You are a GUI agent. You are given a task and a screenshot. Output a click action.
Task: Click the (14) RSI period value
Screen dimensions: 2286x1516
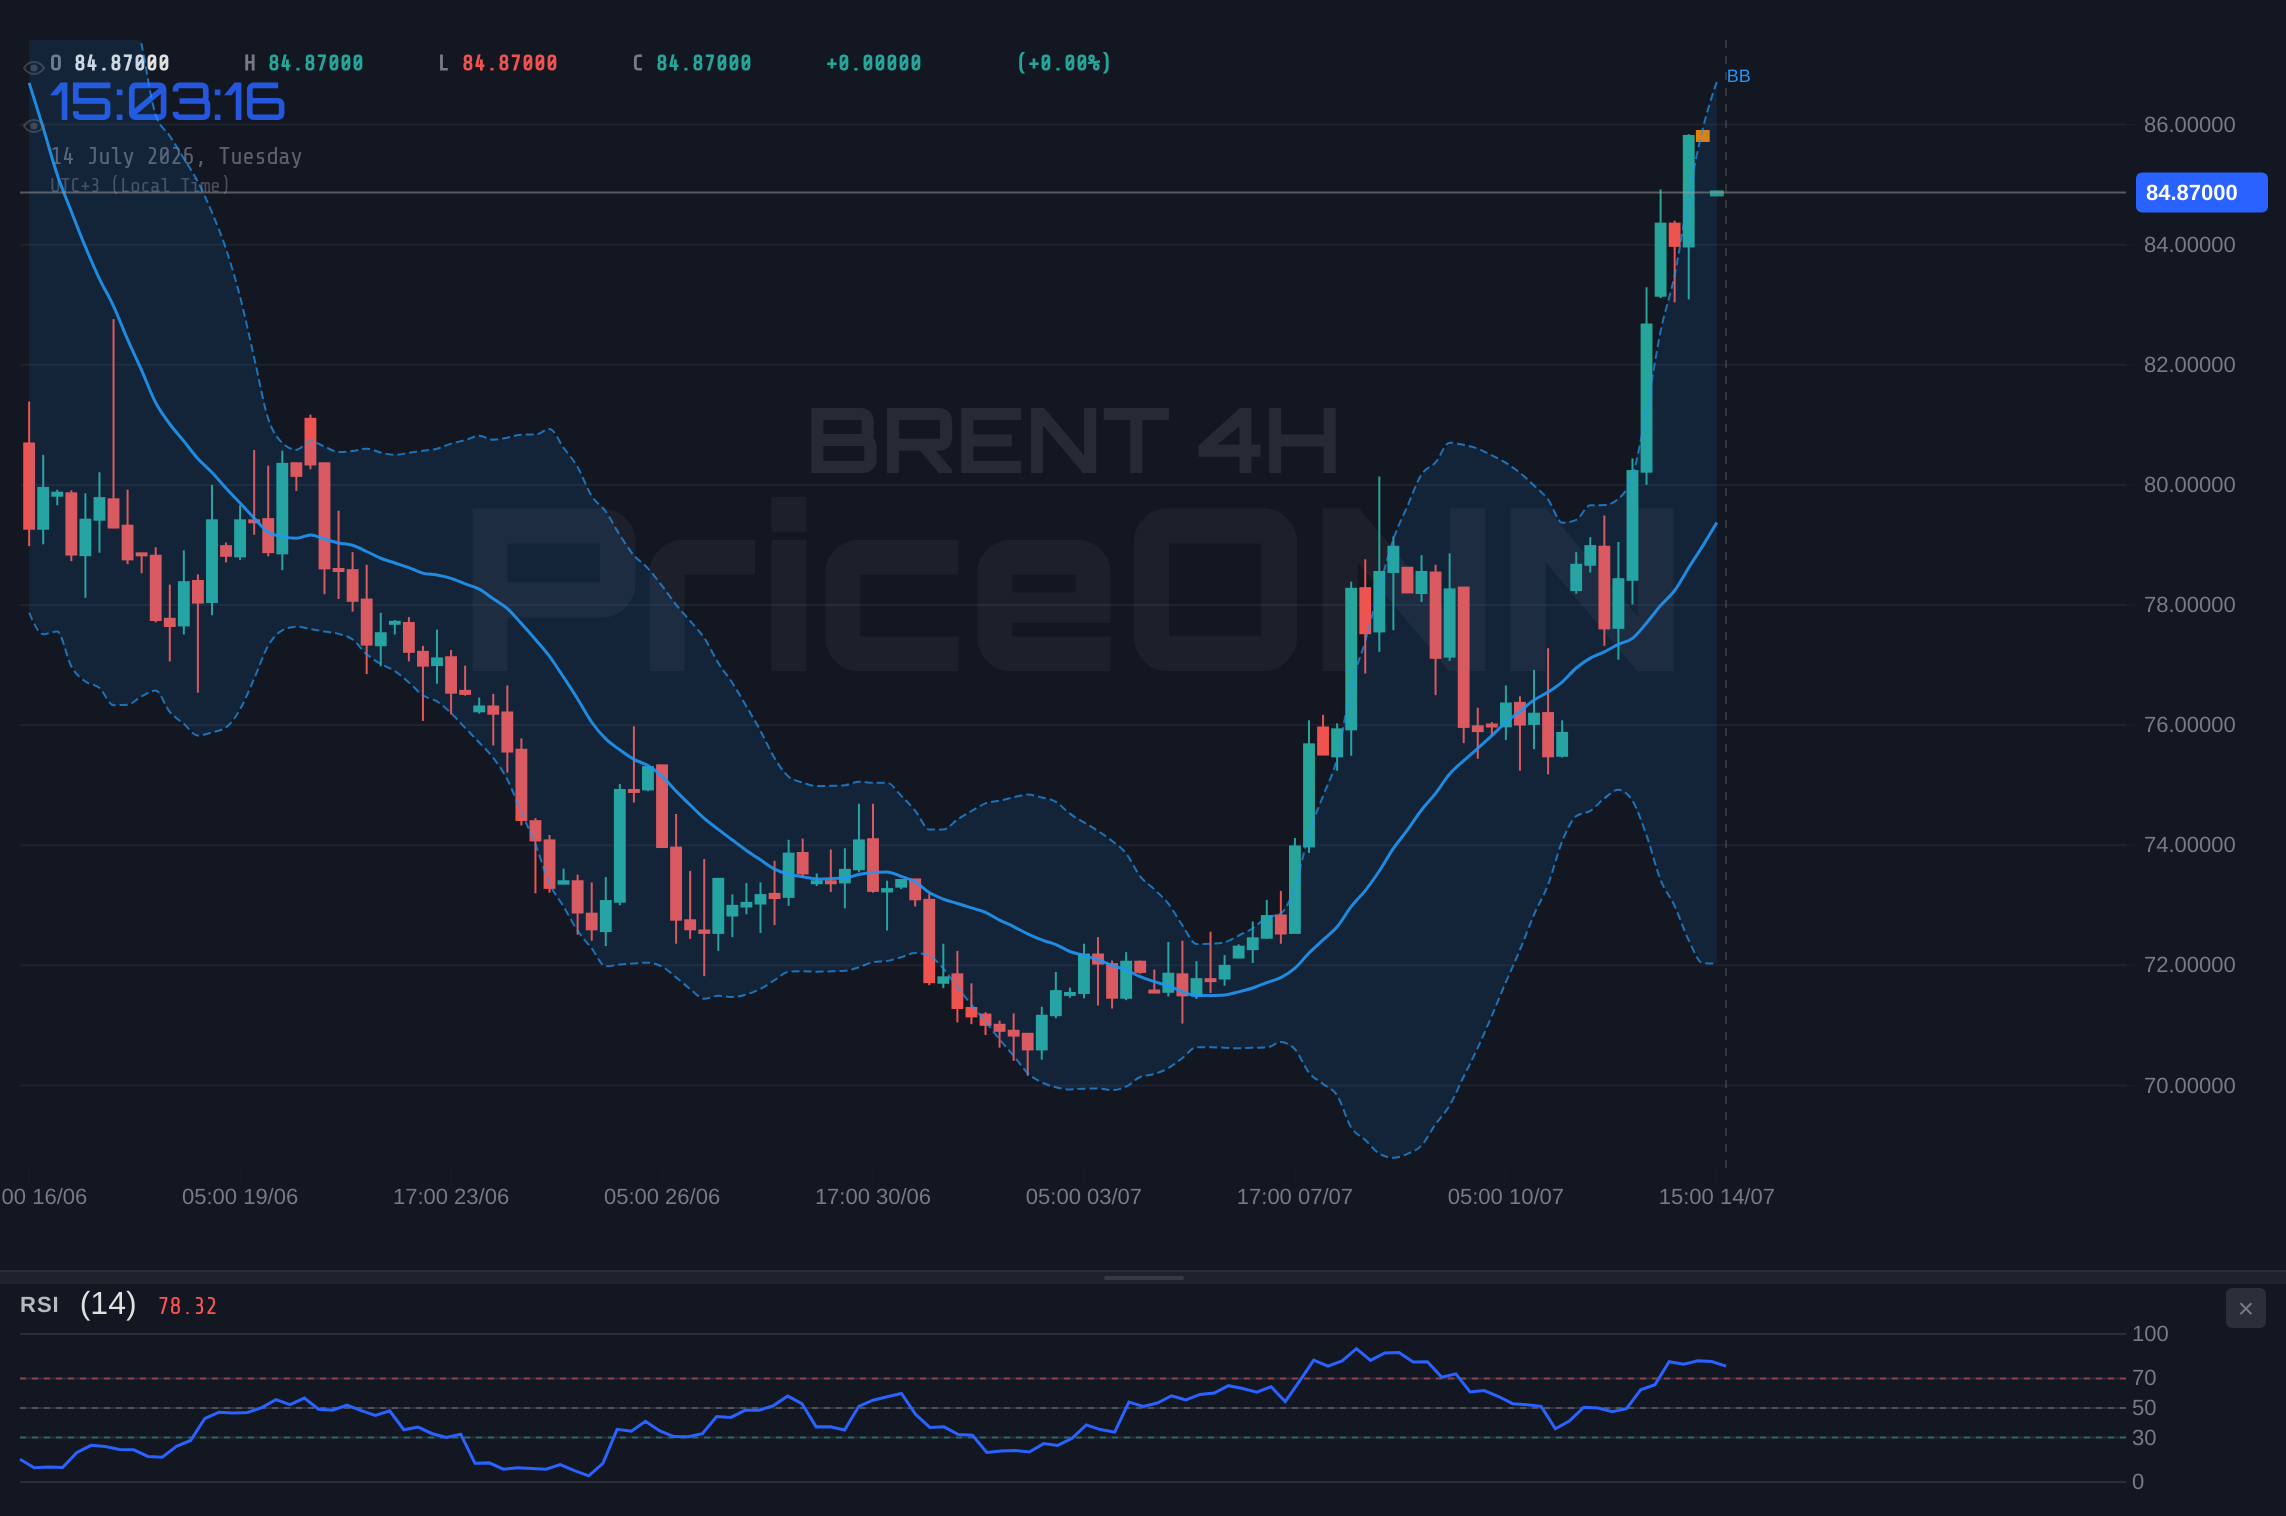tap(108, 1304)
